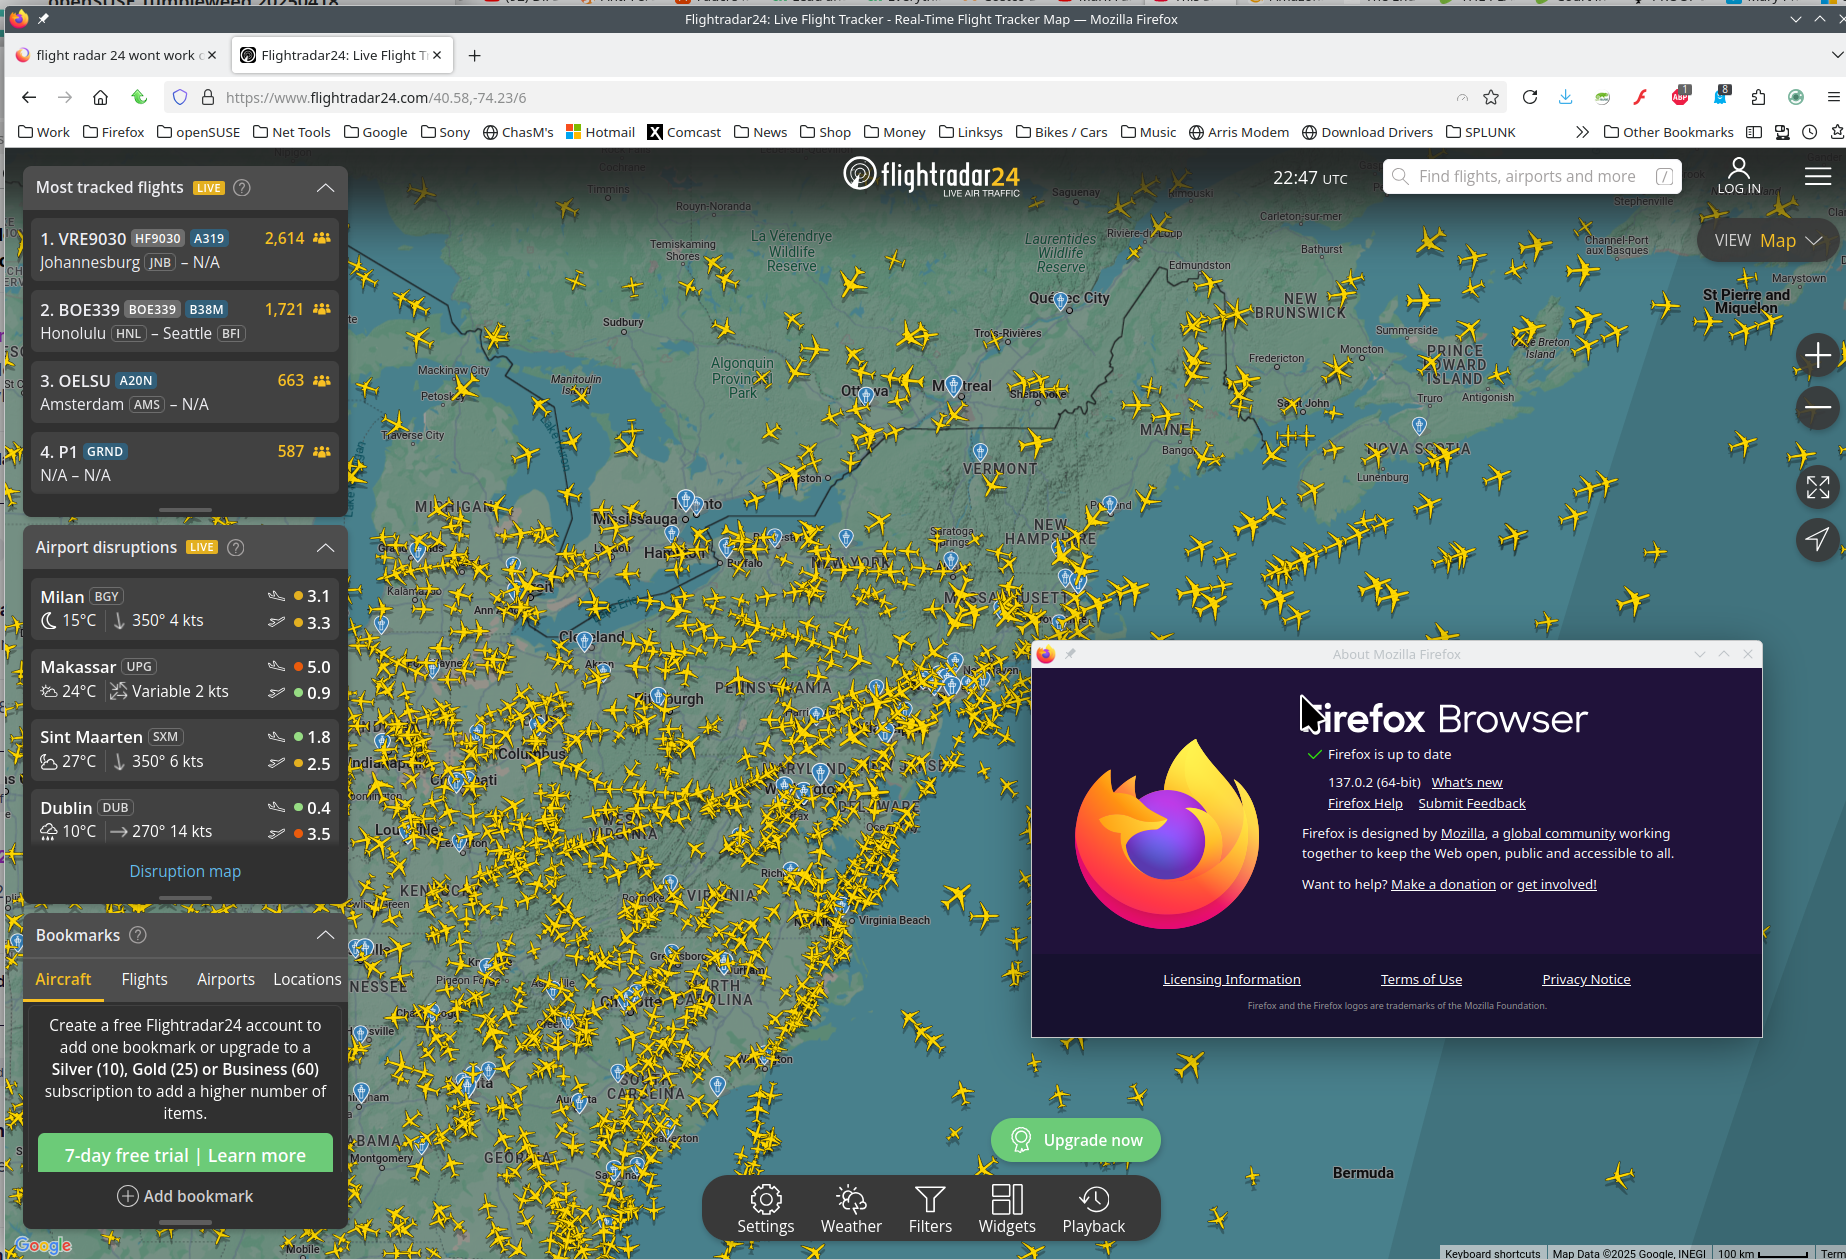This screenshot has height=1260, width=1846.
Task: Open a new browser tab
Action: pos(475,55)
